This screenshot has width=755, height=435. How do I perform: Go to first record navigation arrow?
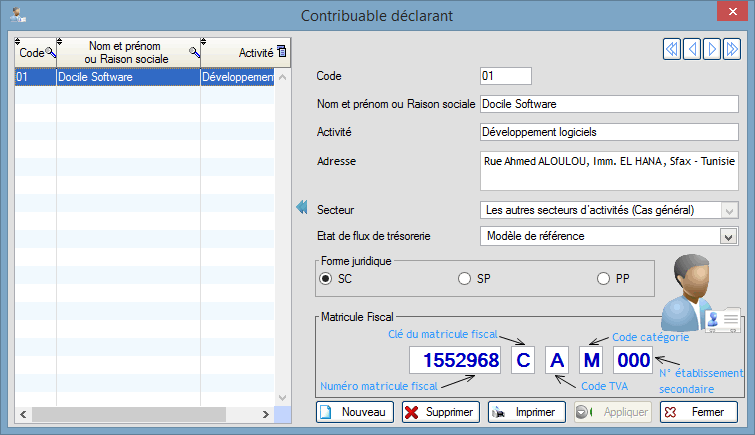pyautogui.click(x=672, y=49)
